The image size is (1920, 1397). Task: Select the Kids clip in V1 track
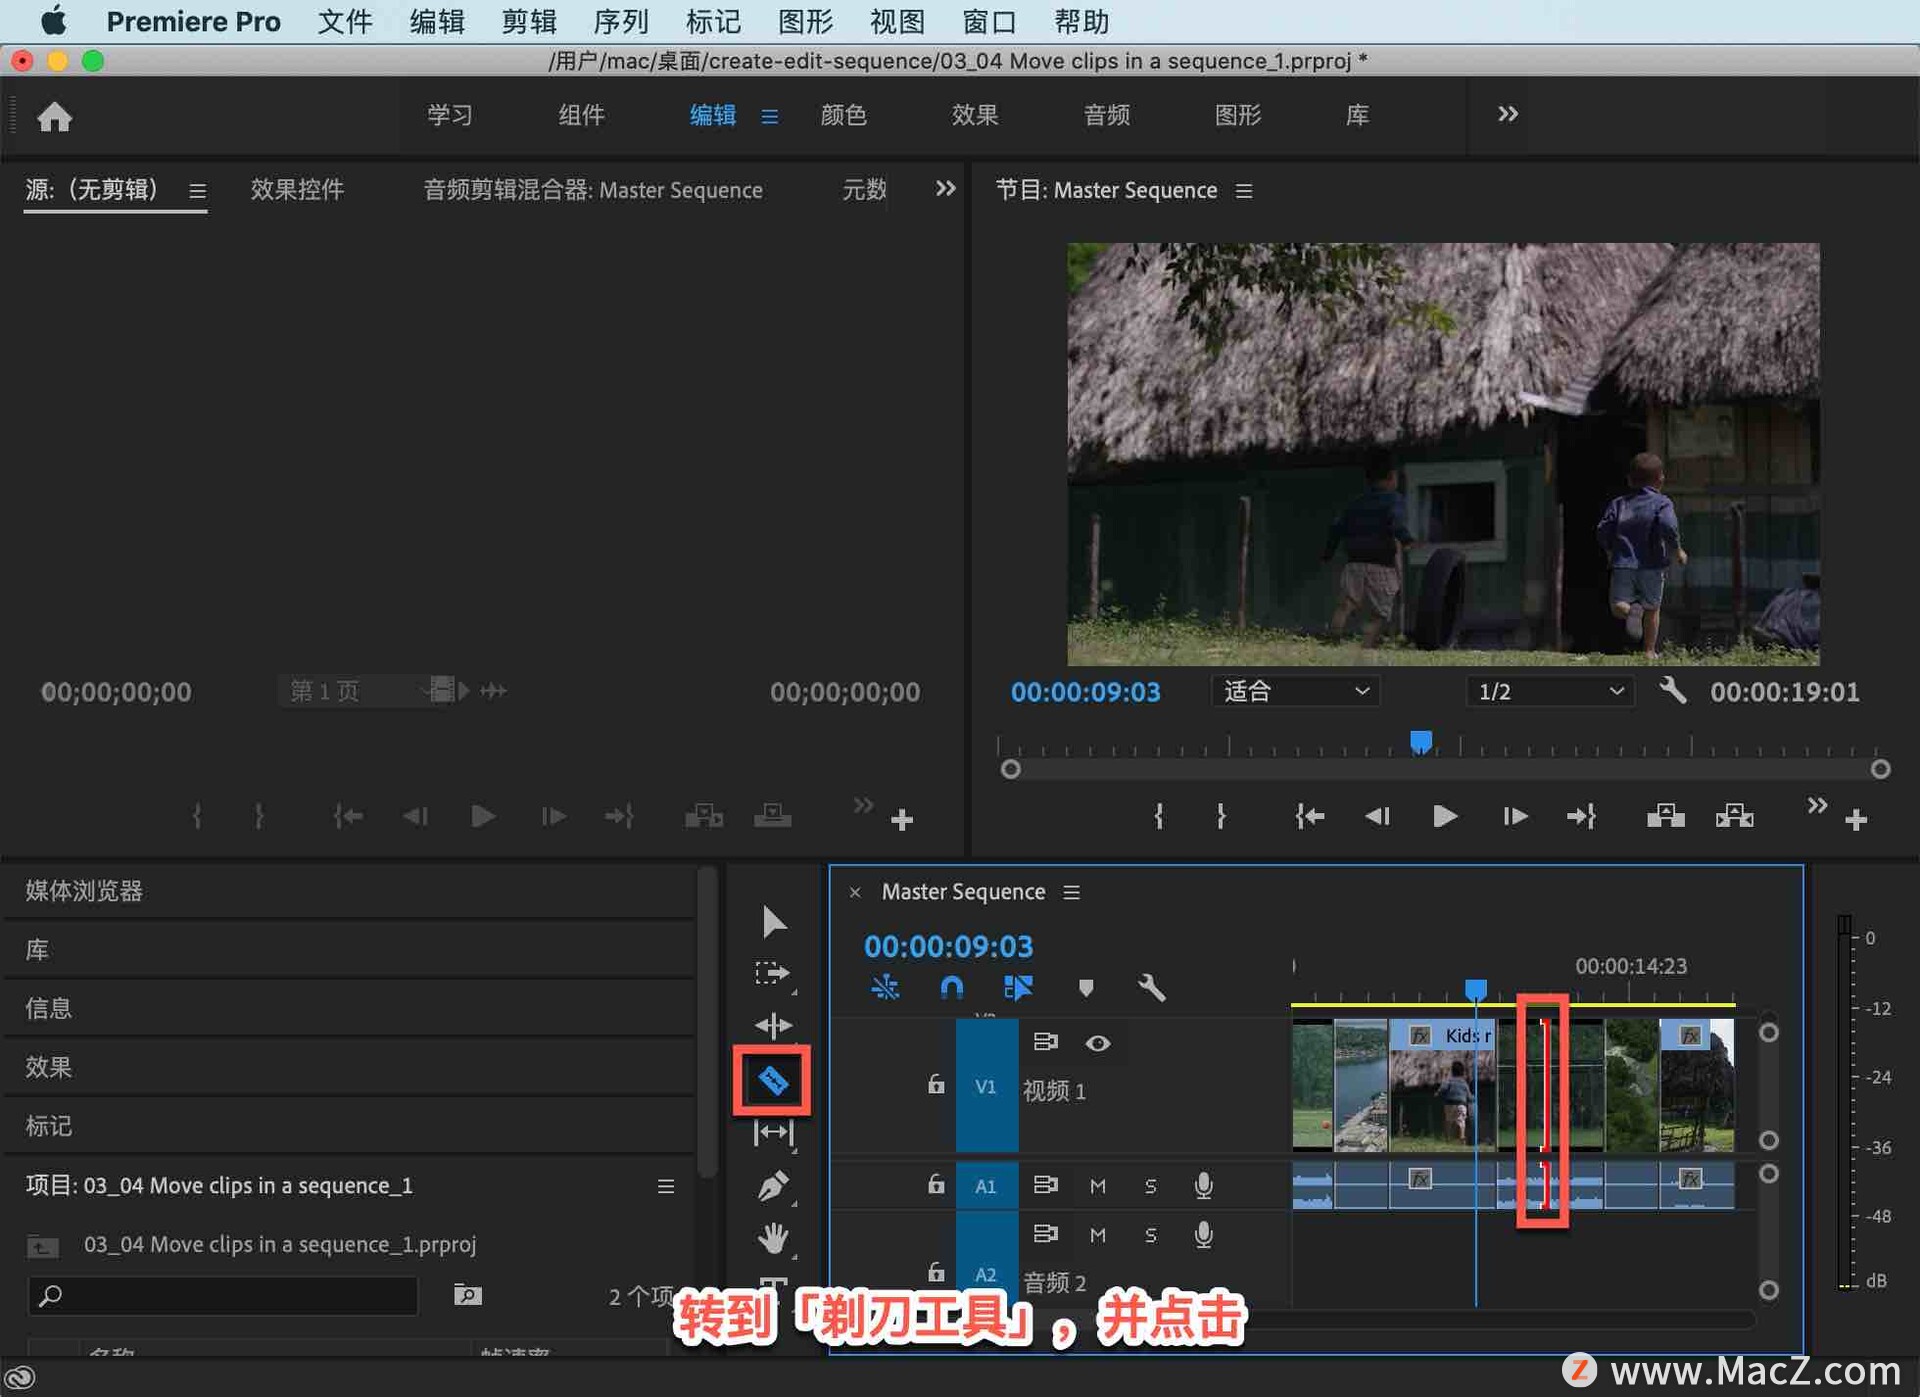pos(1442,1086)
